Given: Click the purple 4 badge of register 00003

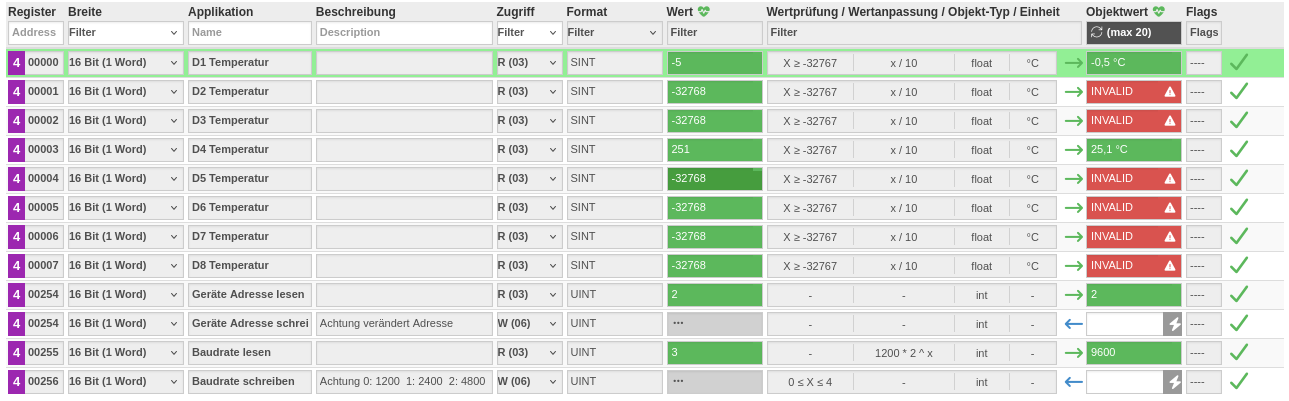Looking at the screenshot, I should pos(16,150).
